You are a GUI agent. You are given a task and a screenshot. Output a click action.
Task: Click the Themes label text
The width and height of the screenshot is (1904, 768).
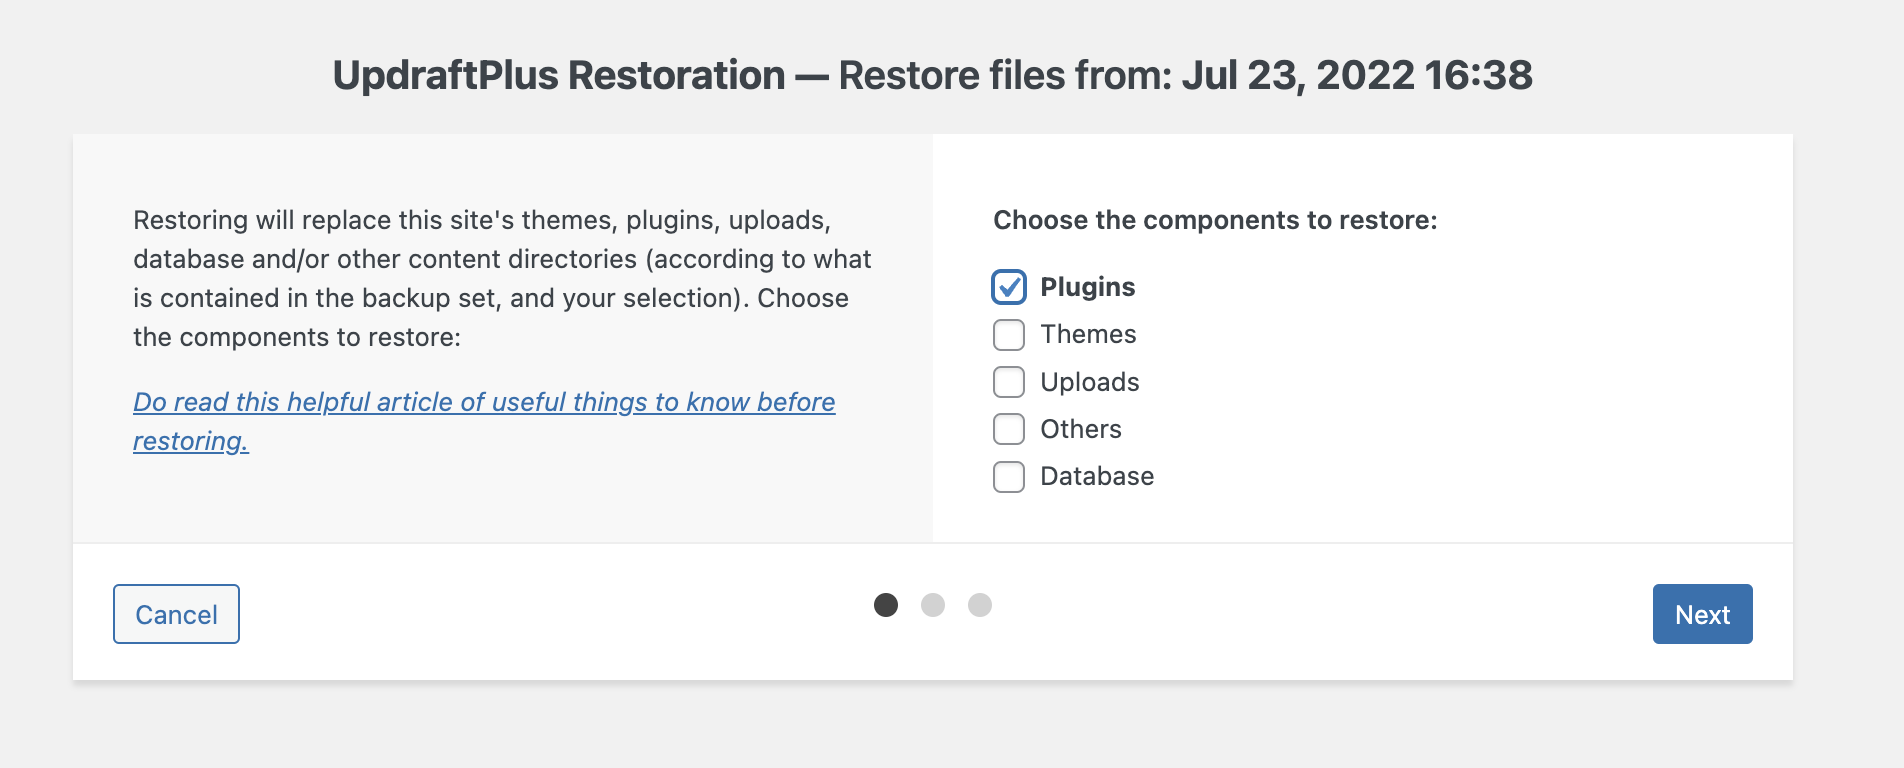1088,334
